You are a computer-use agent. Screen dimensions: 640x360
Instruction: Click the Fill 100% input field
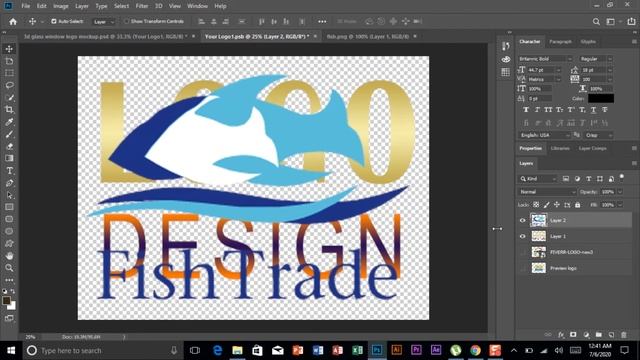click(x=607, y=205)
